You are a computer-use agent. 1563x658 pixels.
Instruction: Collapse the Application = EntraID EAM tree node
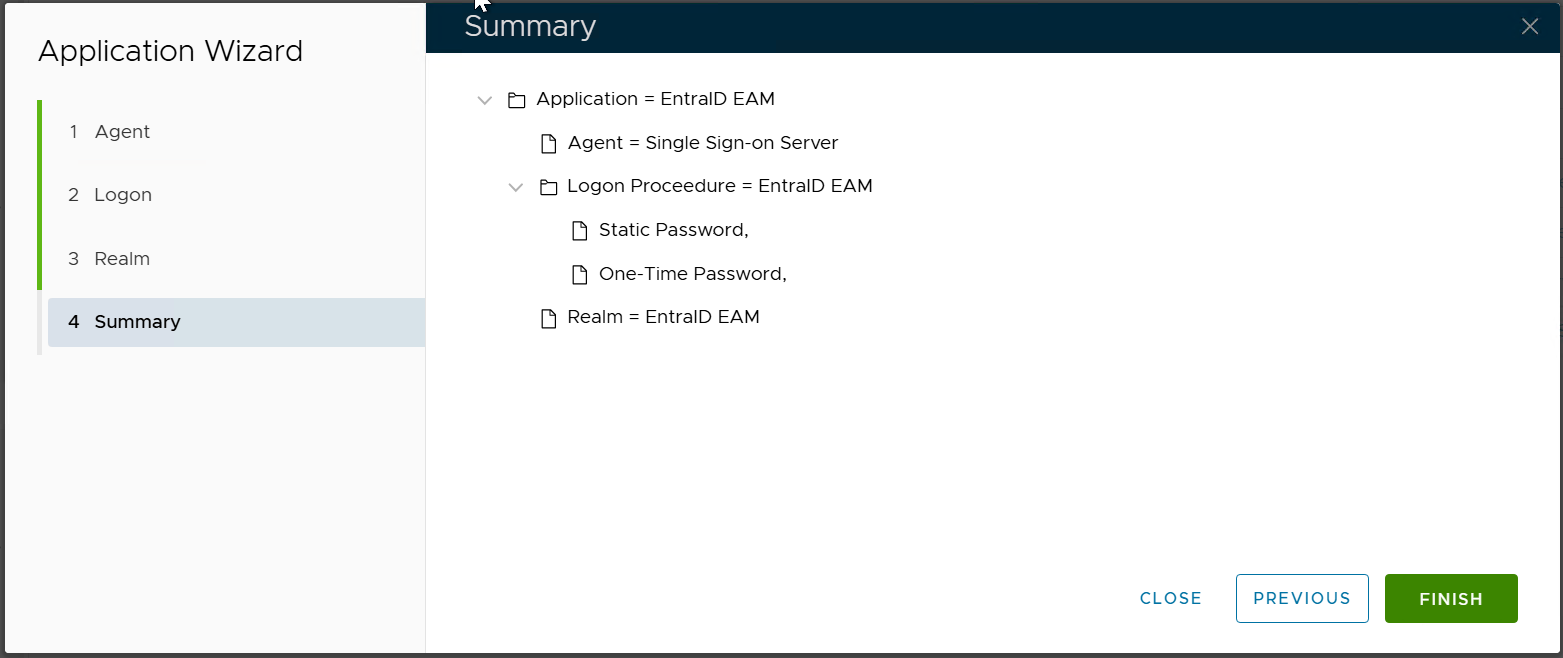click(485, 100)
